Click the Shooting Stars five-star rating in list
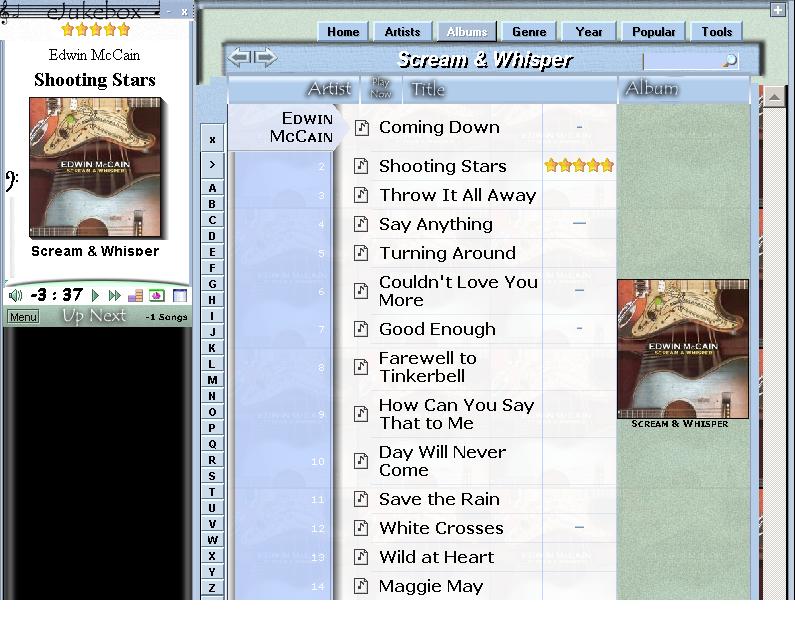This screenshot has width=795, height=635. pos(579,165)
